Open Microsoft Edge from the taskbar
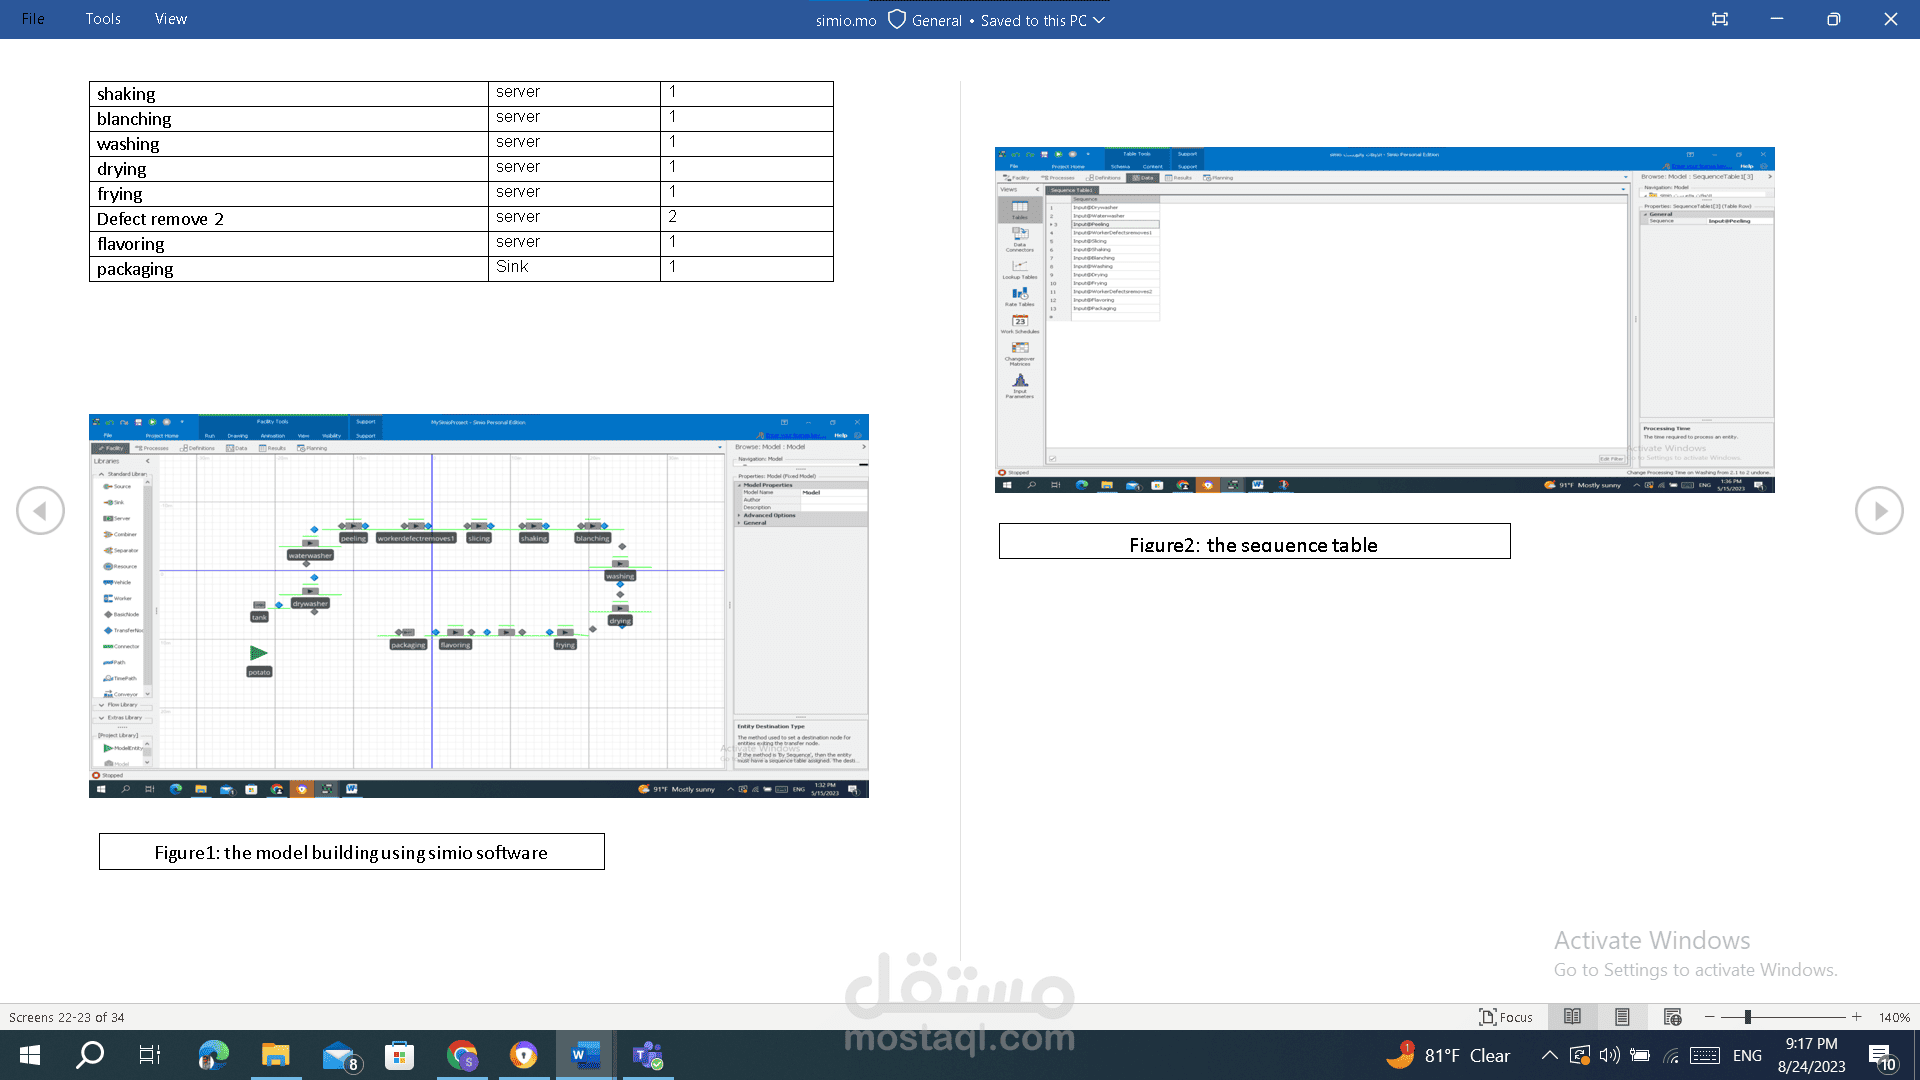 click(x=213, y=1055)
